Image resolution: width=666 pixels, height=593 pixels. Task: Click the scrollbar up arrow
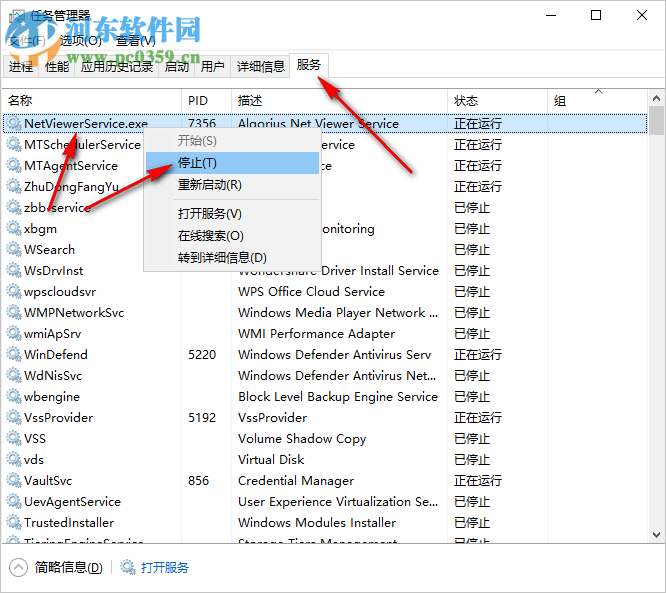[x=656, y=99]
